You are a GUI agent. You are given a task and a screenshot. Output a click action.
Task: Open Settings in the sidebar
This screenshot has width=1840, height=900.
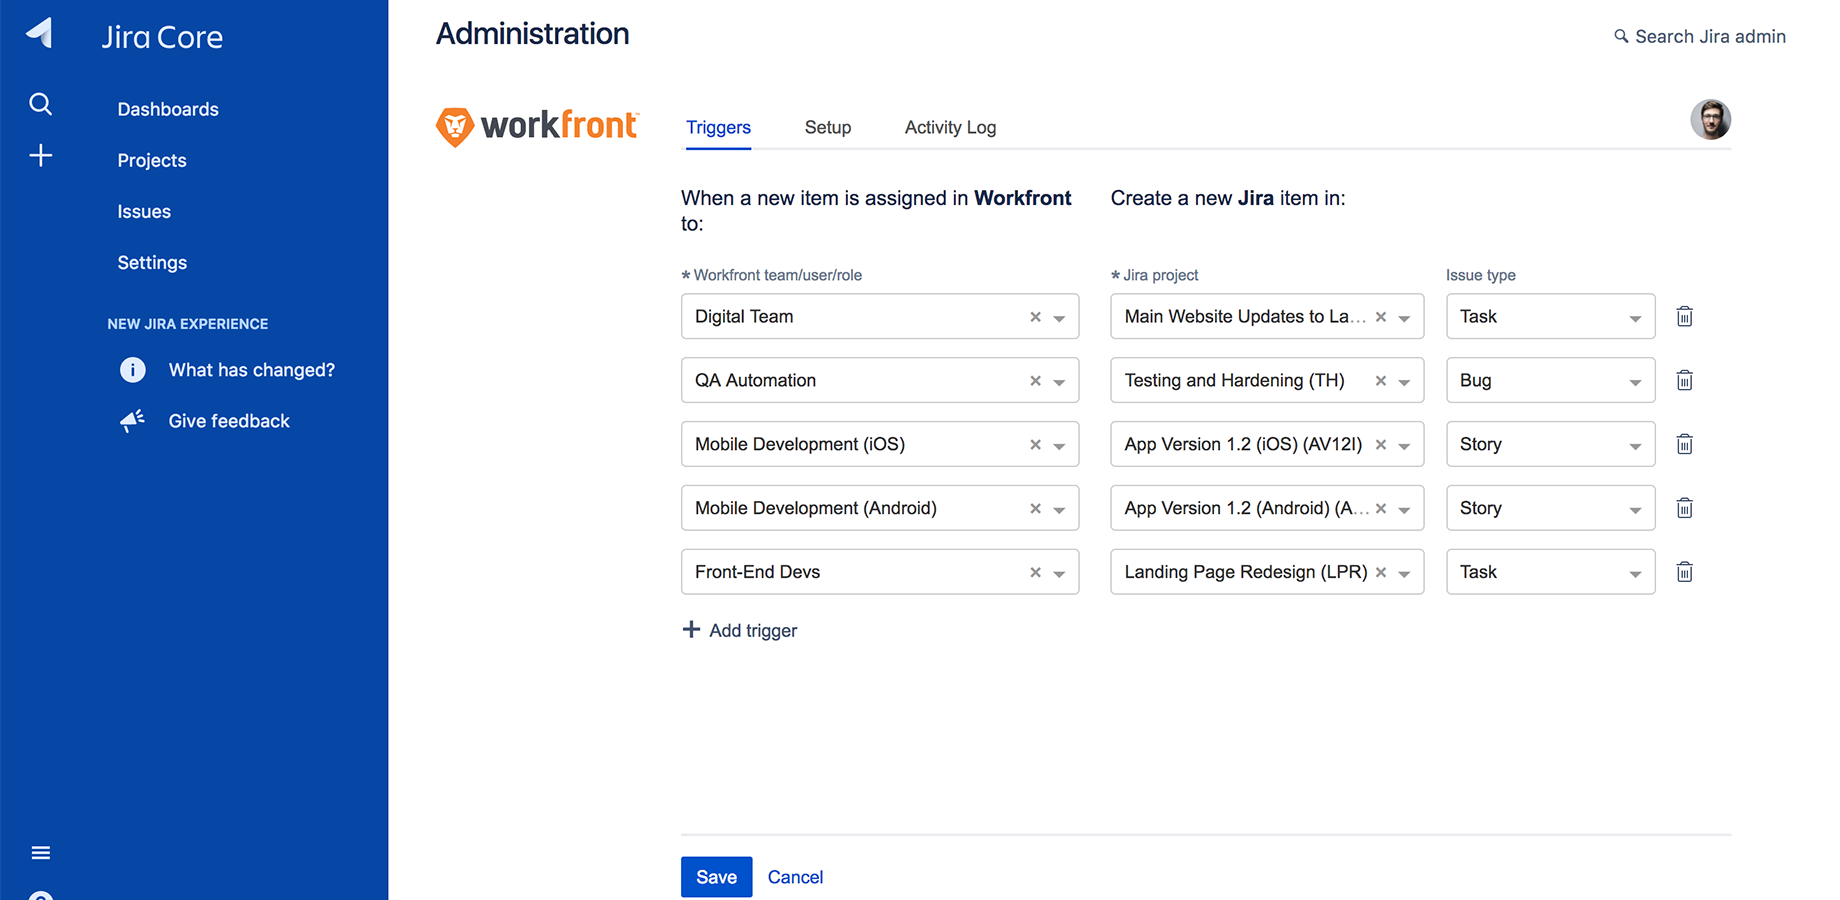pos(152,262)
